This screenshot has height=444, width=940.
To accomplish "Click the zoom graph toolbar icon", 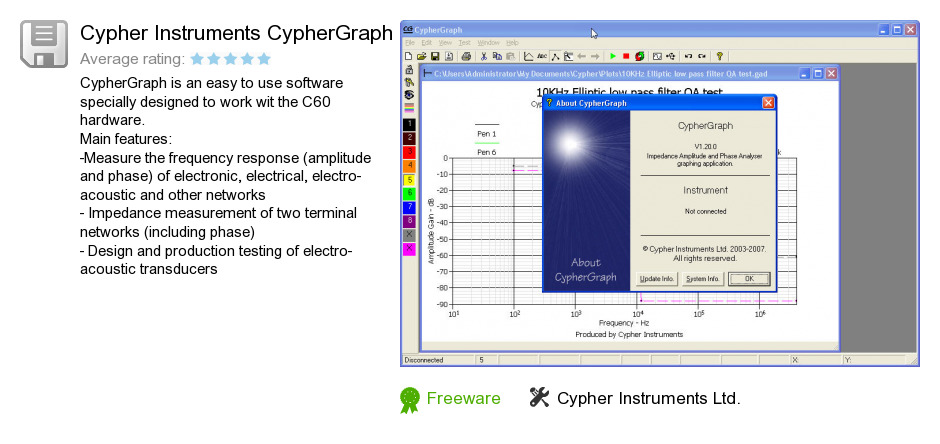I will point(568,56).
